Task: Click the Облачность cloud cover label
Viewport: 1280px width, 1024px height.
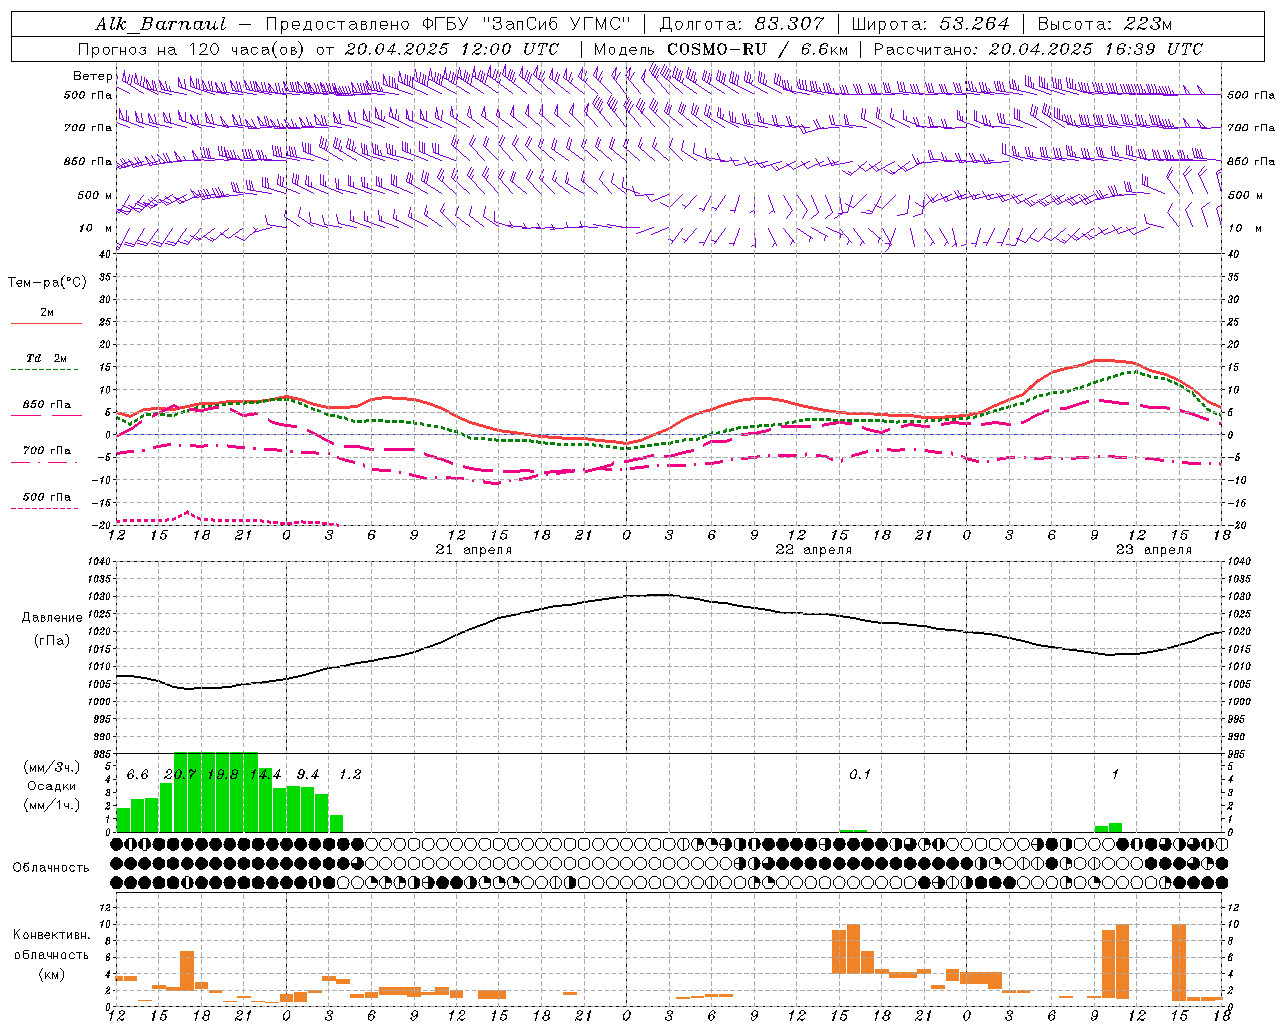Action: point(51,868)
